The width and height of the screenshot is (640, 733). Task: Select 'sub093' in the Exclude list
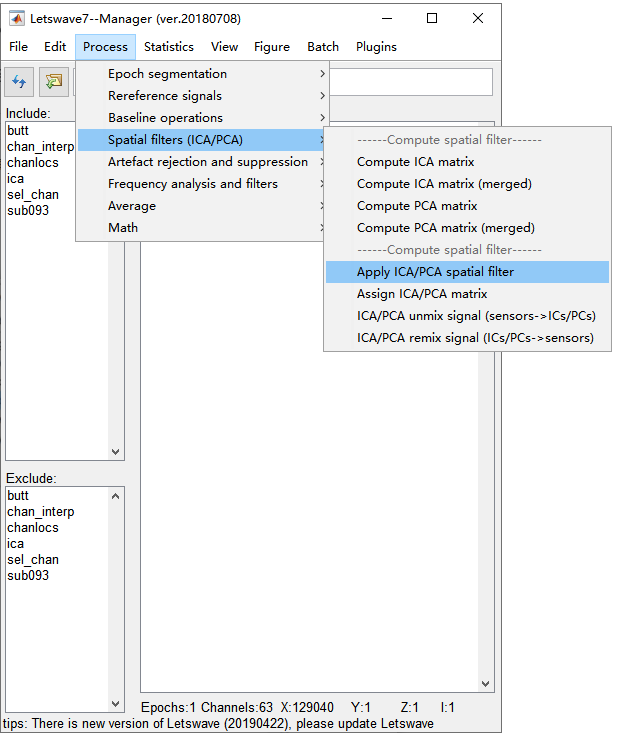[28, 575]
